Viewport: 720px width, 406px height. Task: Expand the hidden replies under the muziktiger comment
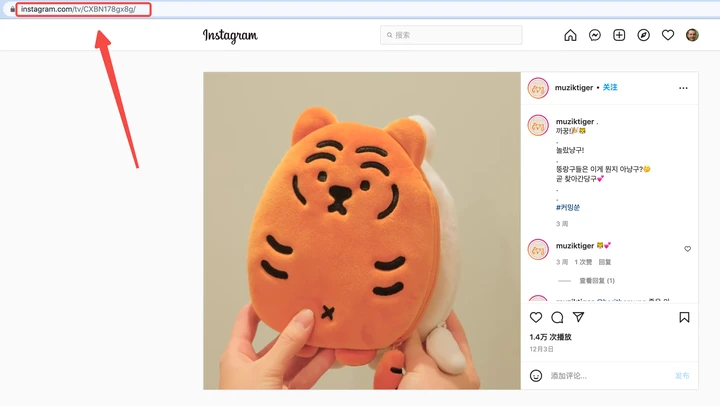click(596, 281)
